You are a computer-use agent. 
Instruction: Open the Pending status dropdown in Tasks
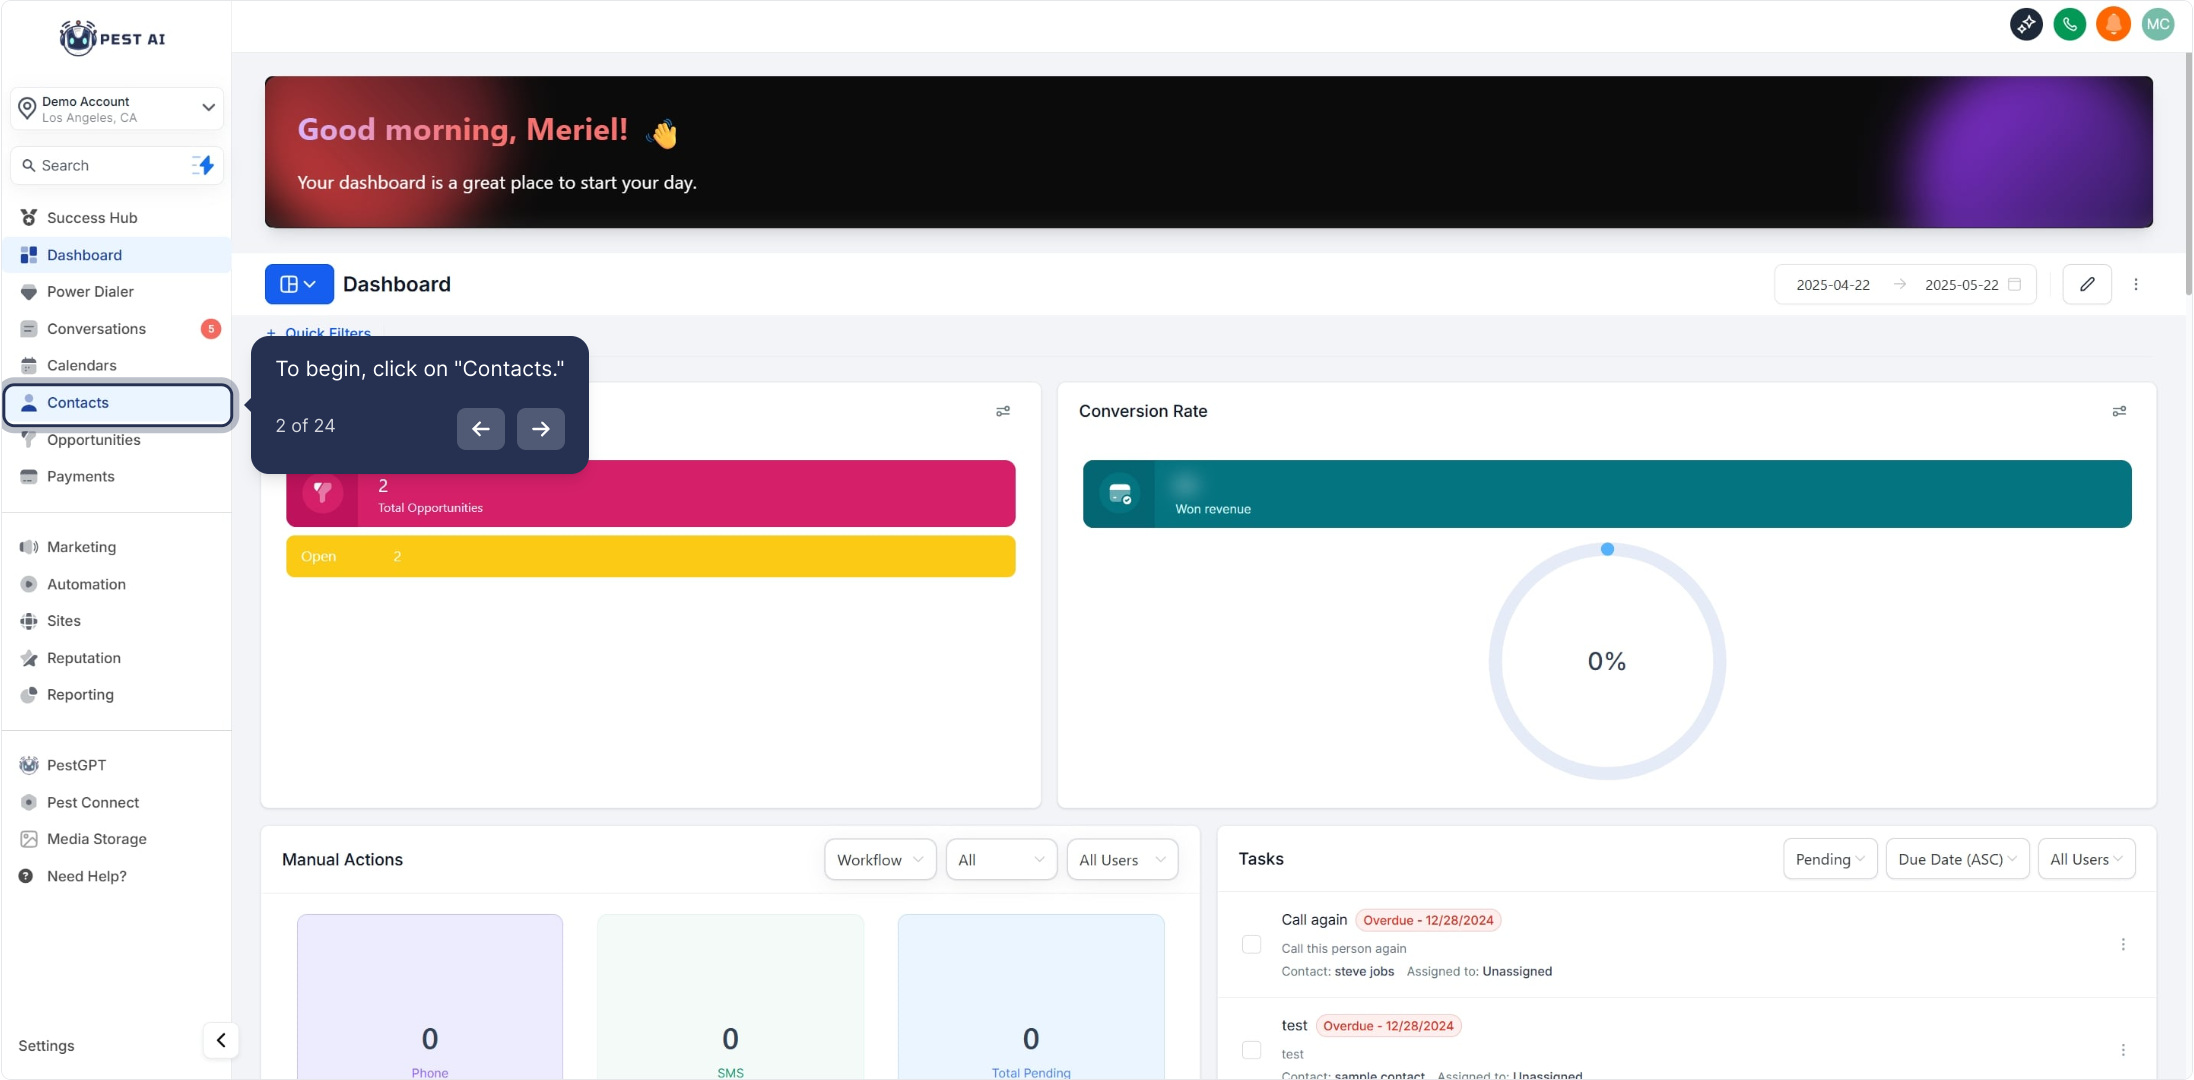[x=1830, y=859]
